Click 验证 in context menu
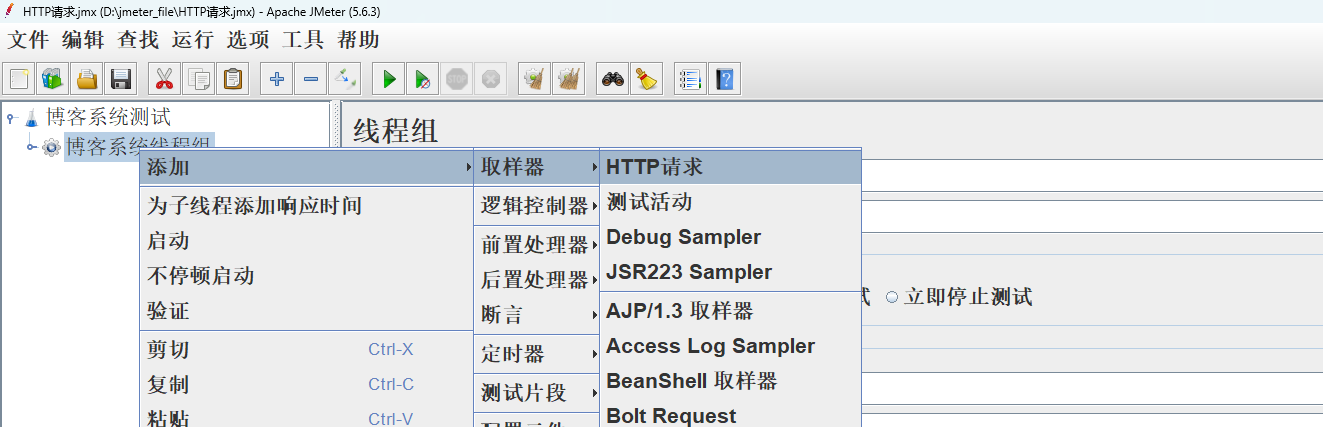Image resolution: width=1323 pixels, height=427 pixels. pyautogui.click(x=306, y=311)
